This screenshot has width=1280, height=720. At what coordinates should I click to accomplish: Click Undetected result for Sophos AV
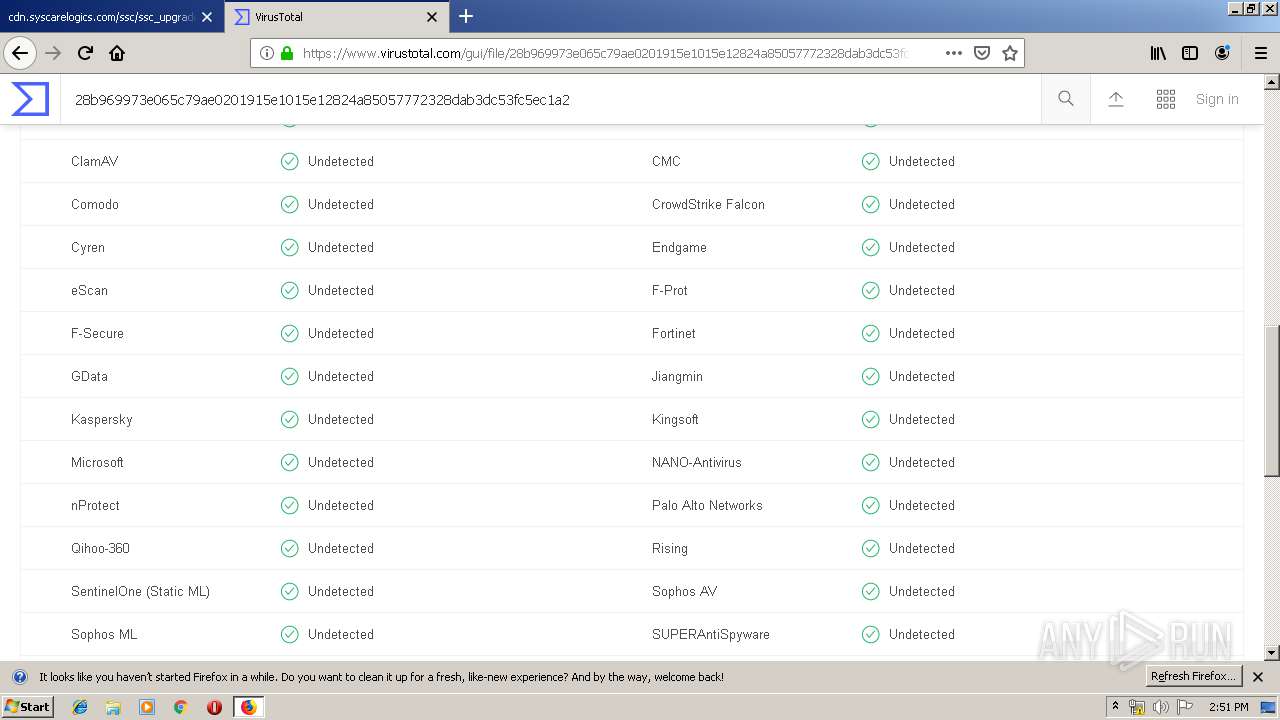[922, 591]
